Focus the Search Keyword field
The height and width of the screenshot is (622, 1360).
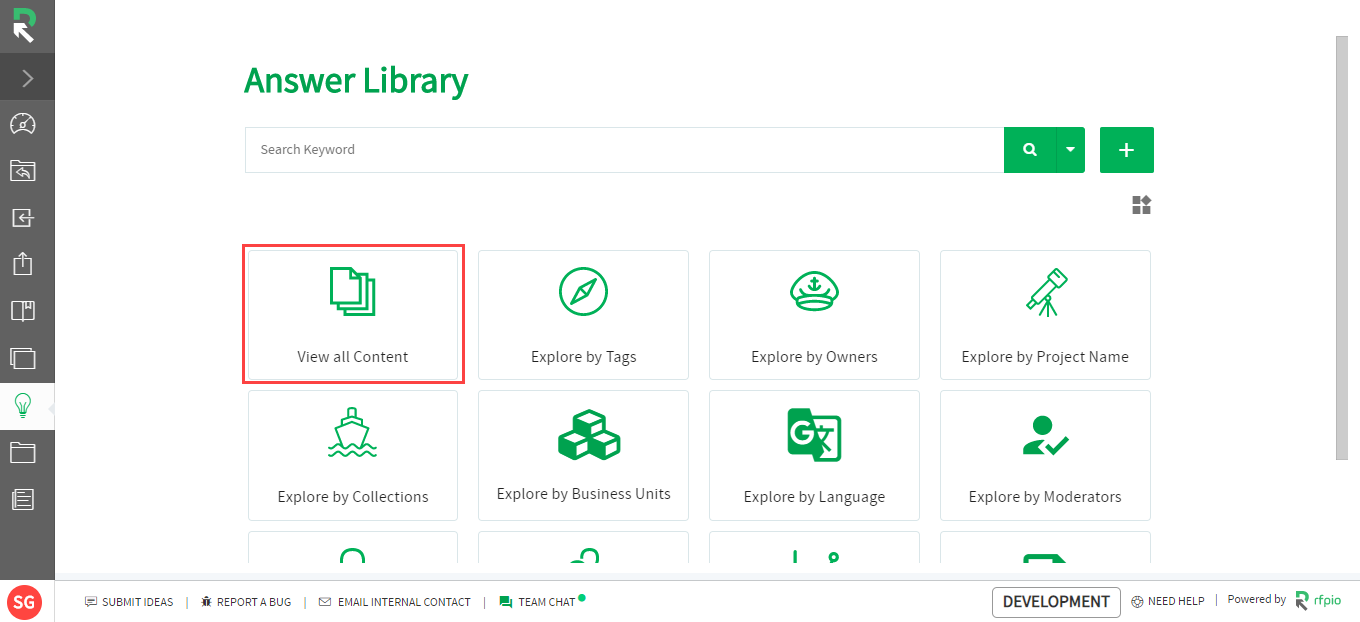[x=624, y=150]
